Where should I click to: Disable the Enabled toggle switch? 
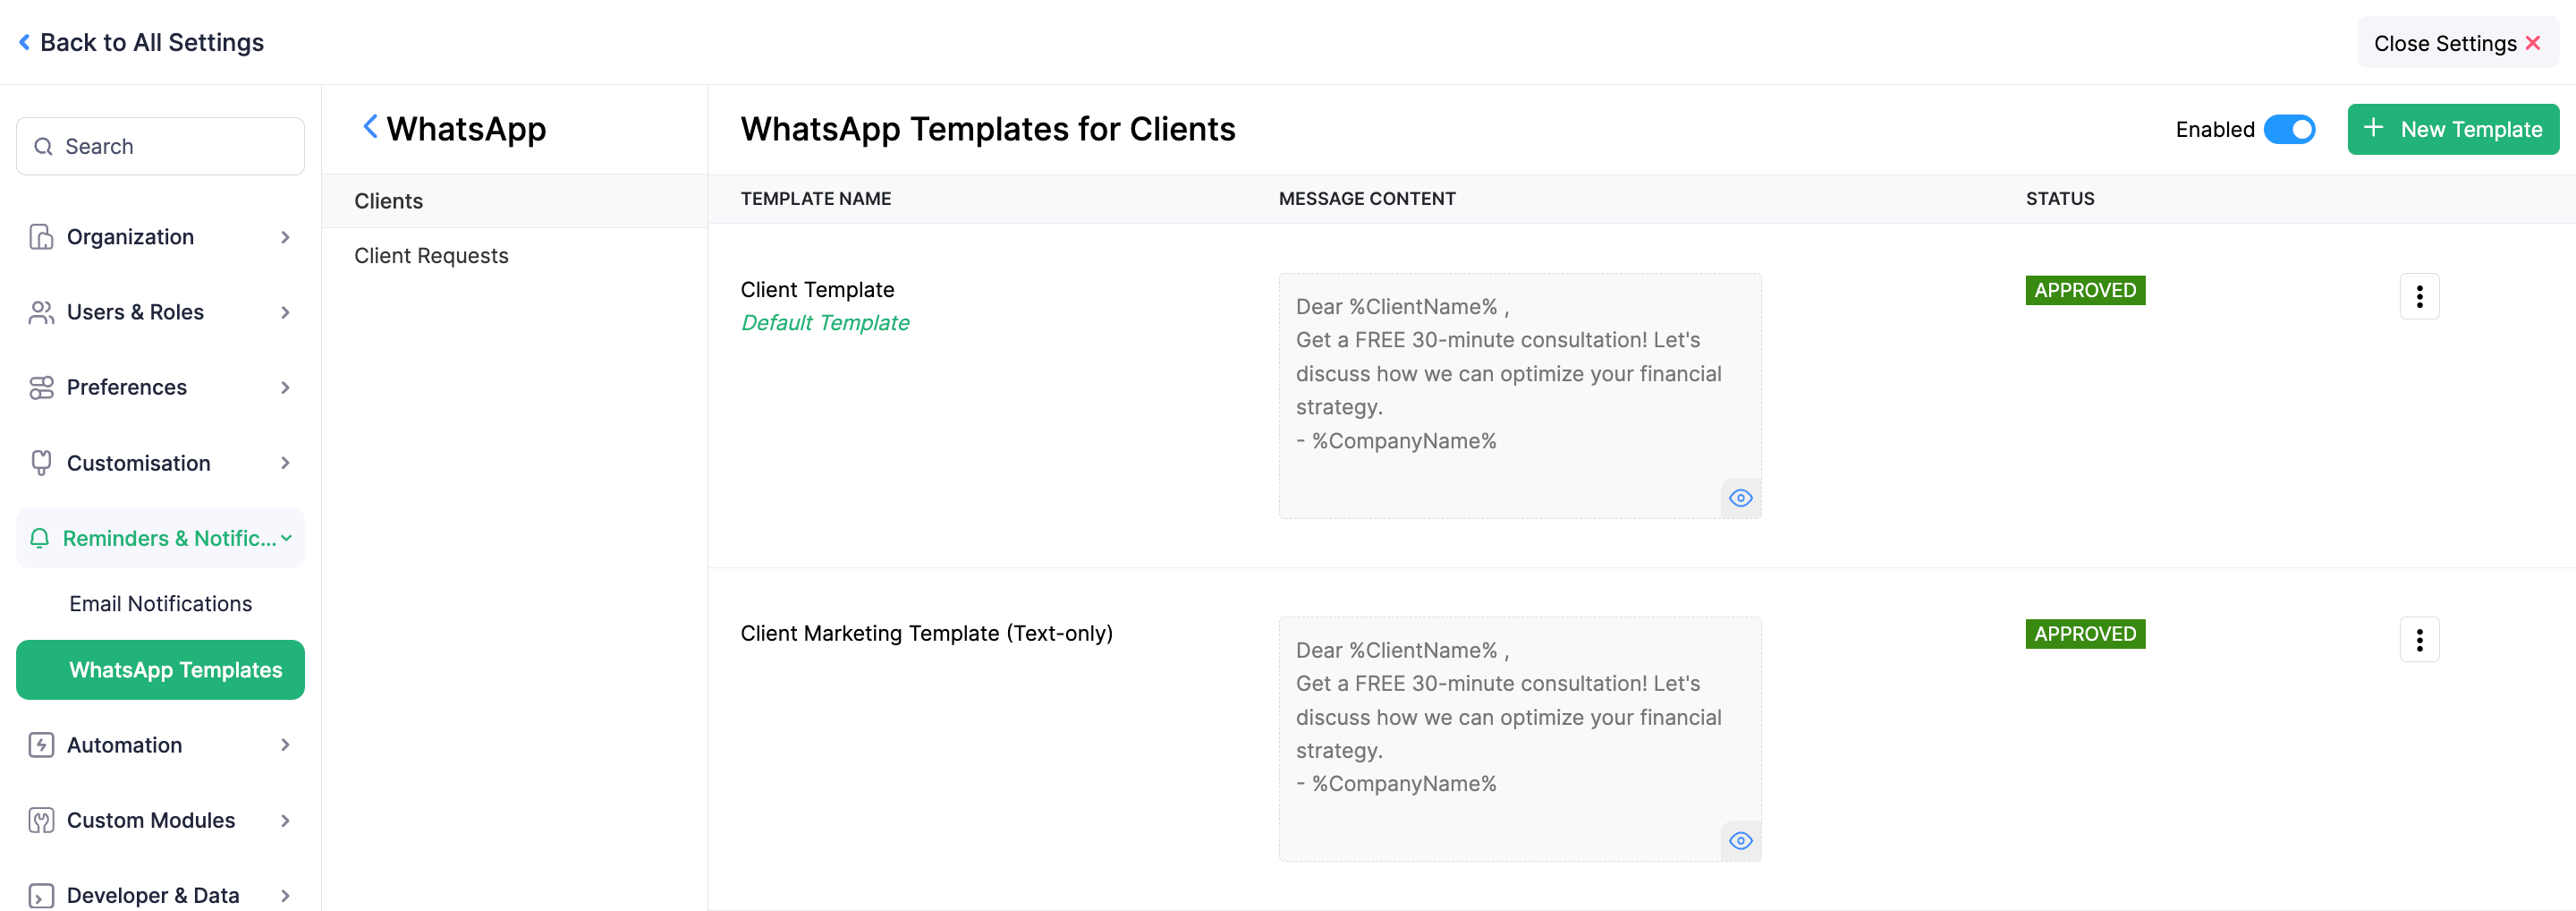pos(2288,130)
